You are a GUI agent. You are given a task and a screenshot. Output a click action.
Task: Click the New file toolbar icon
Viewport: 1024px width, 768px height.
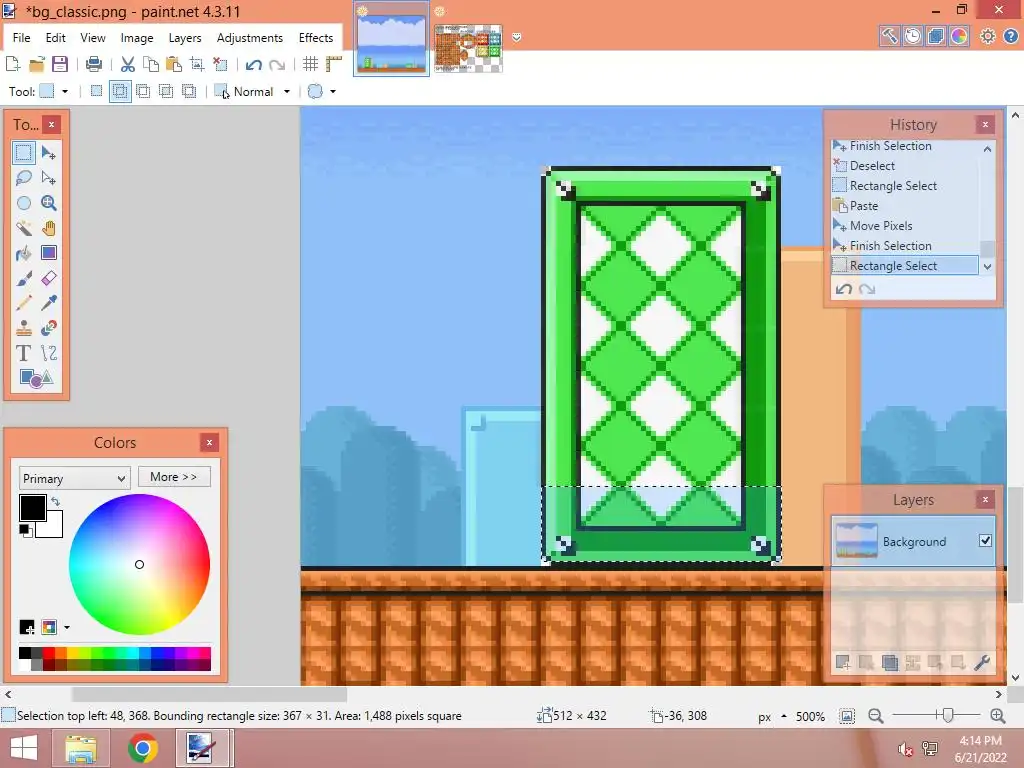[x=13, y=64]
